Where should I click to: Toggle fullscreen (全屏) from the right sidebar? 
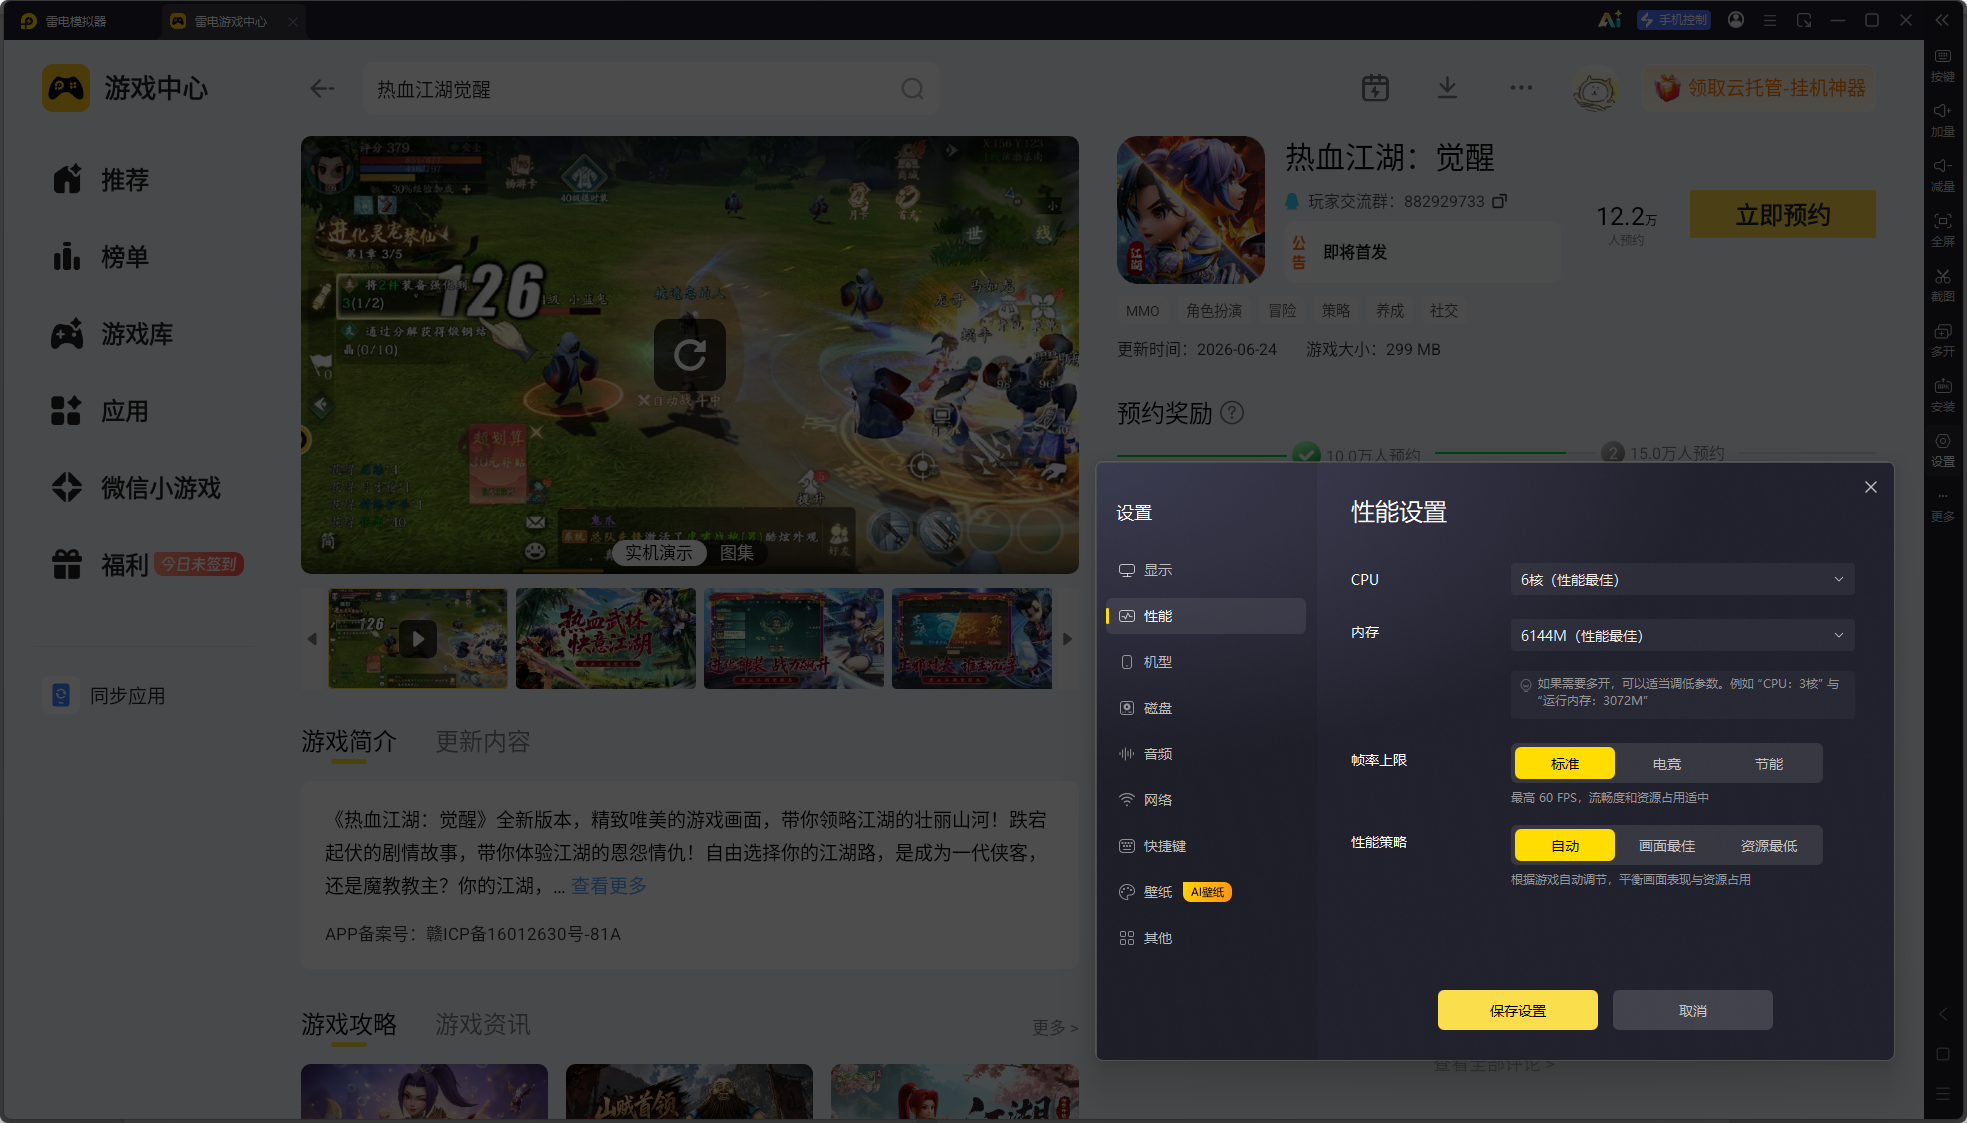(1942, 229)
